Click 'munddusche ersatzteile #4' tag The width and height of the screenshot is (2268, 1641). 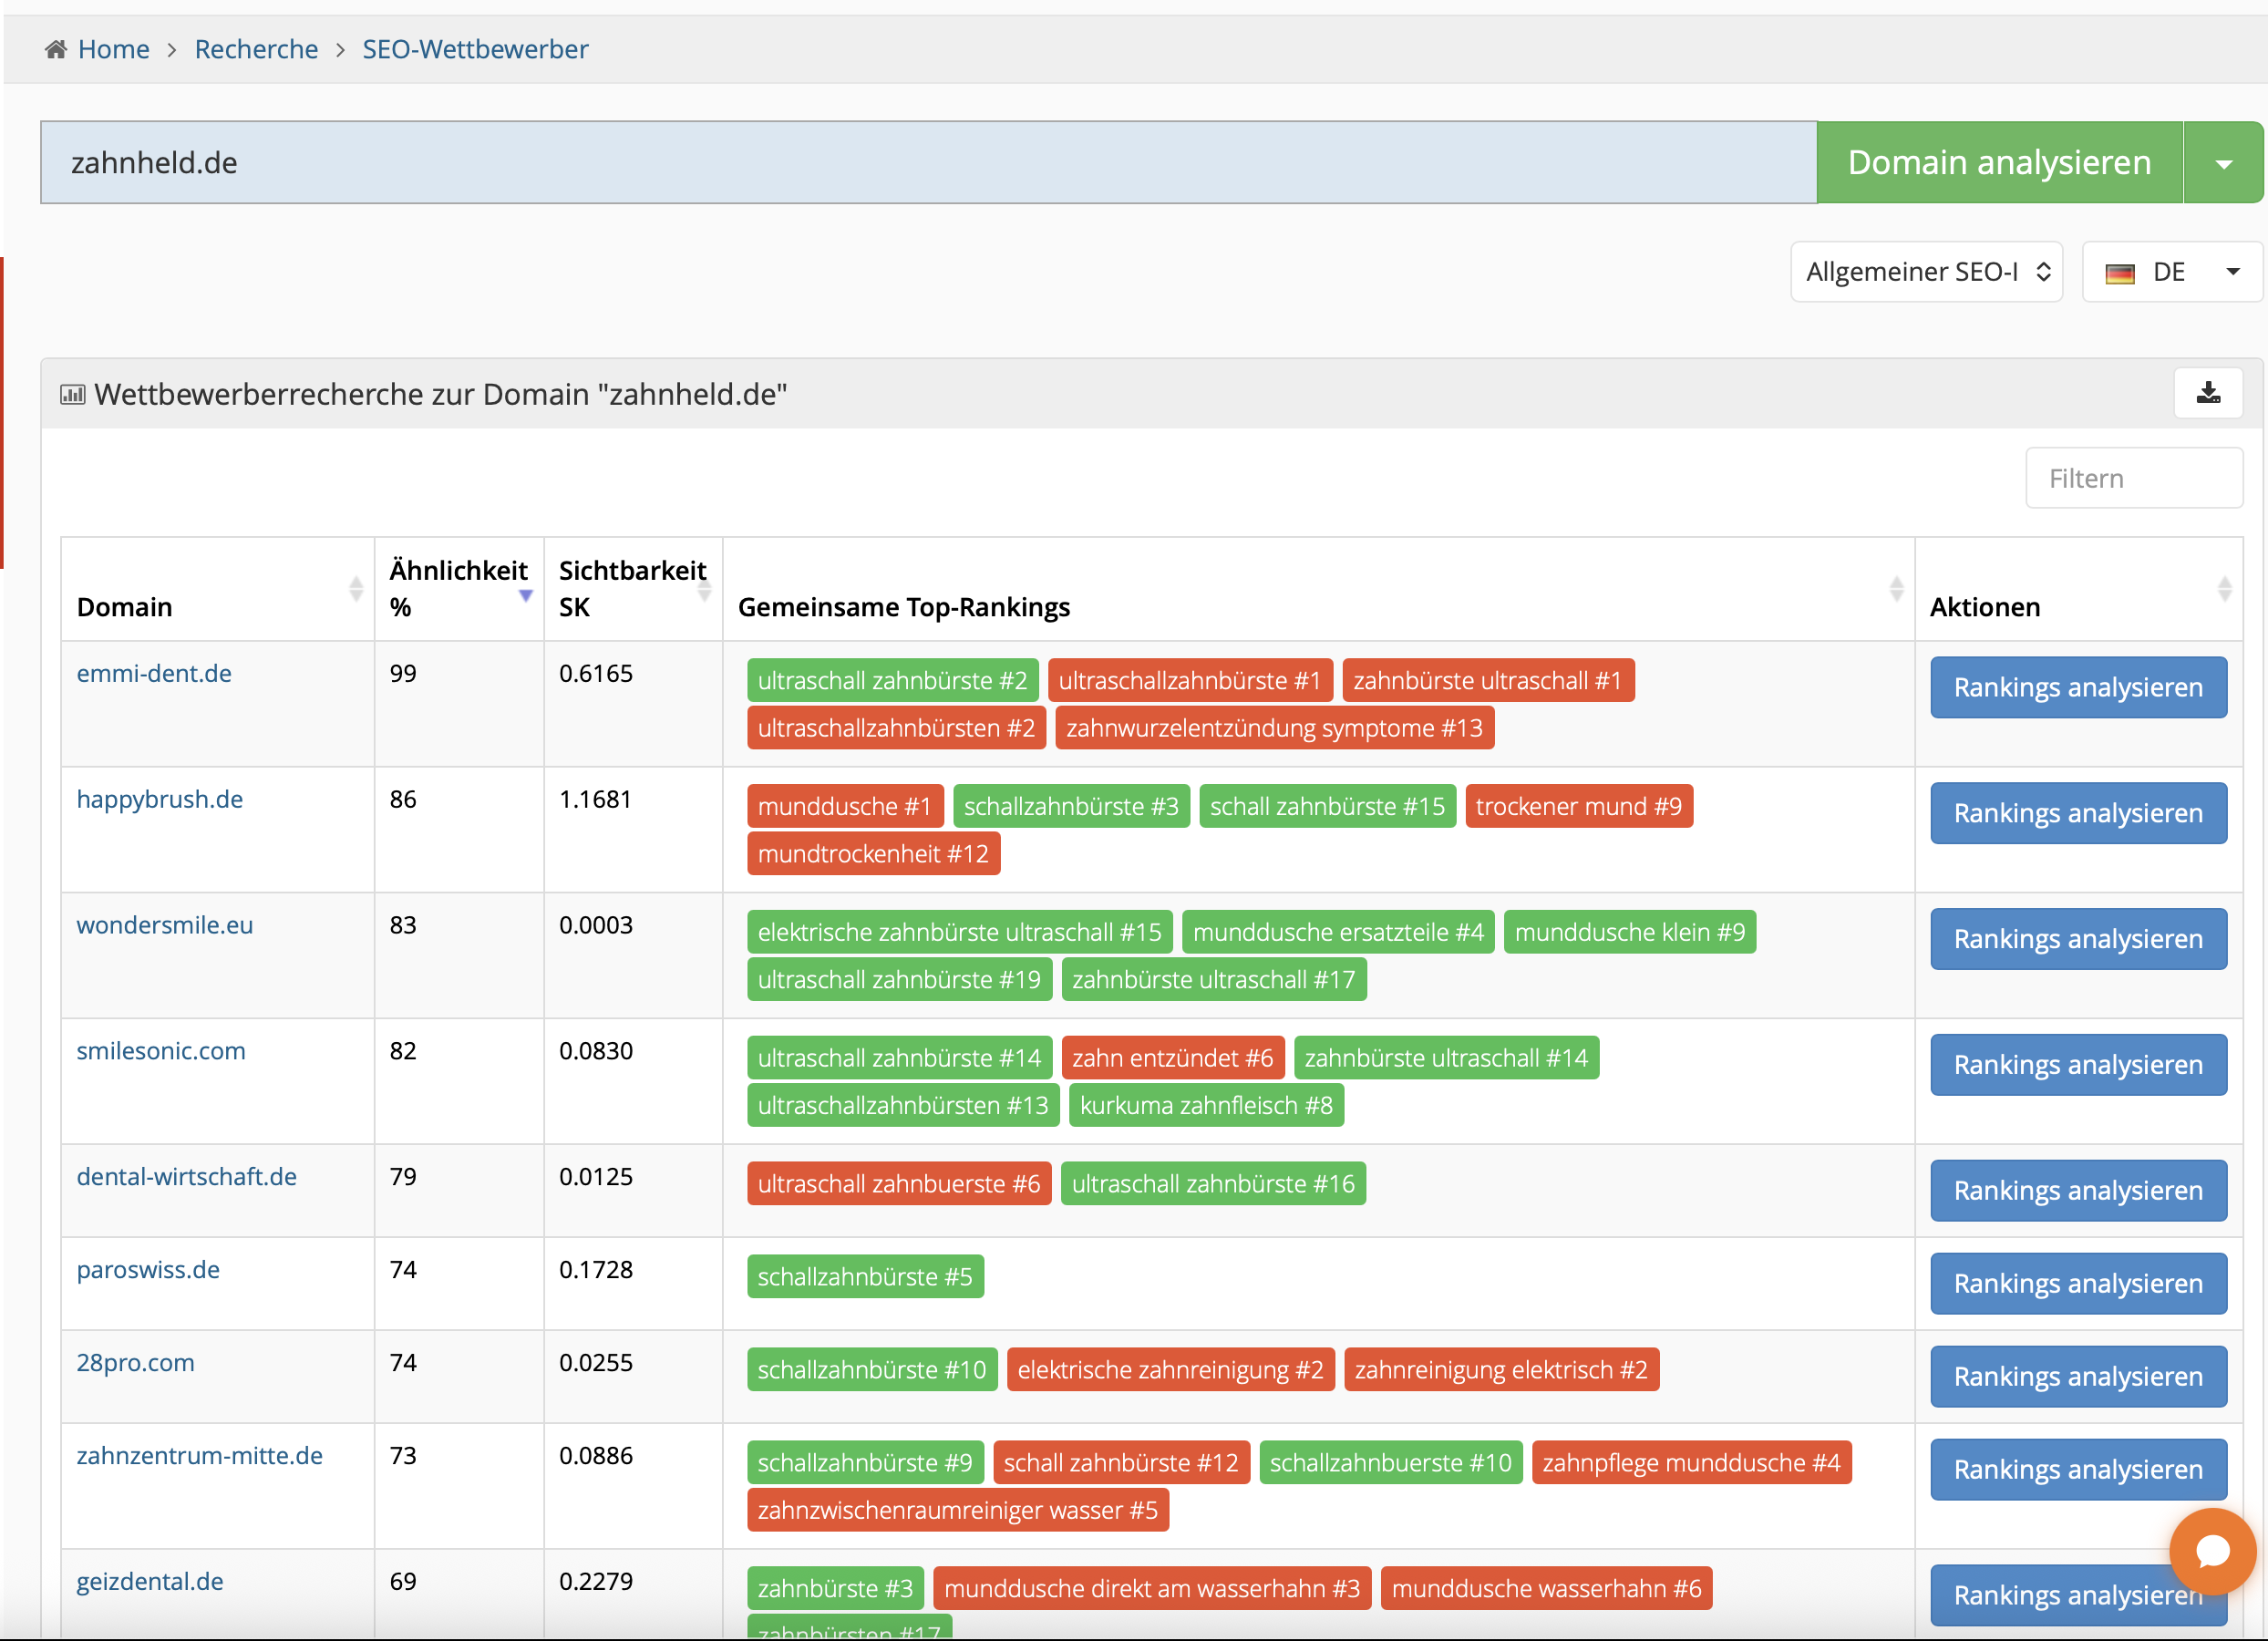click(x=1338, y=933)
